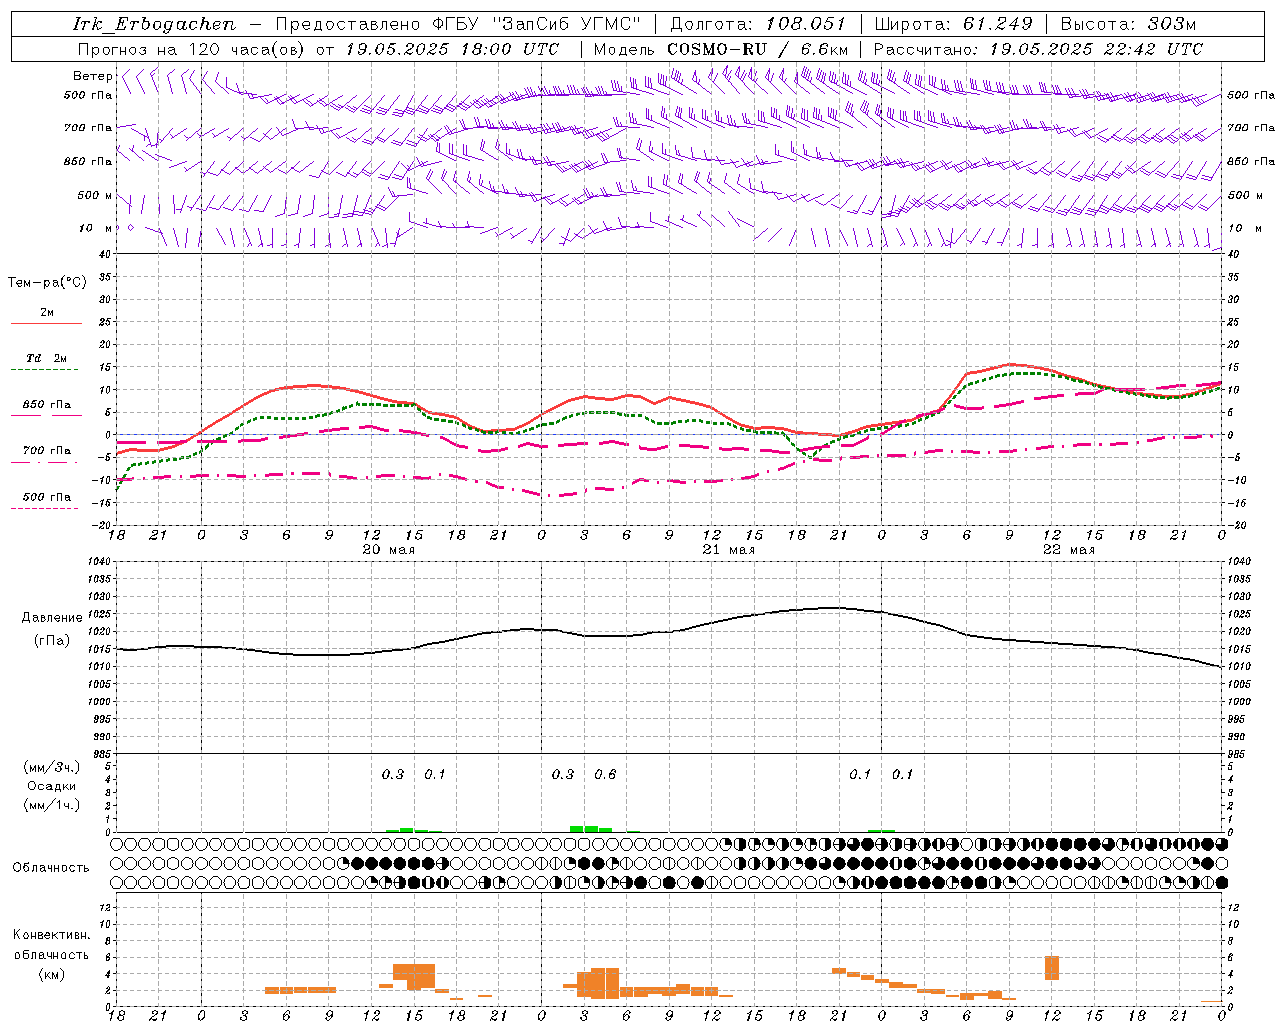Click the station name Irk_Erbogachen in header
This screenshot has height=1024, width=1280.
click(154, 24)
